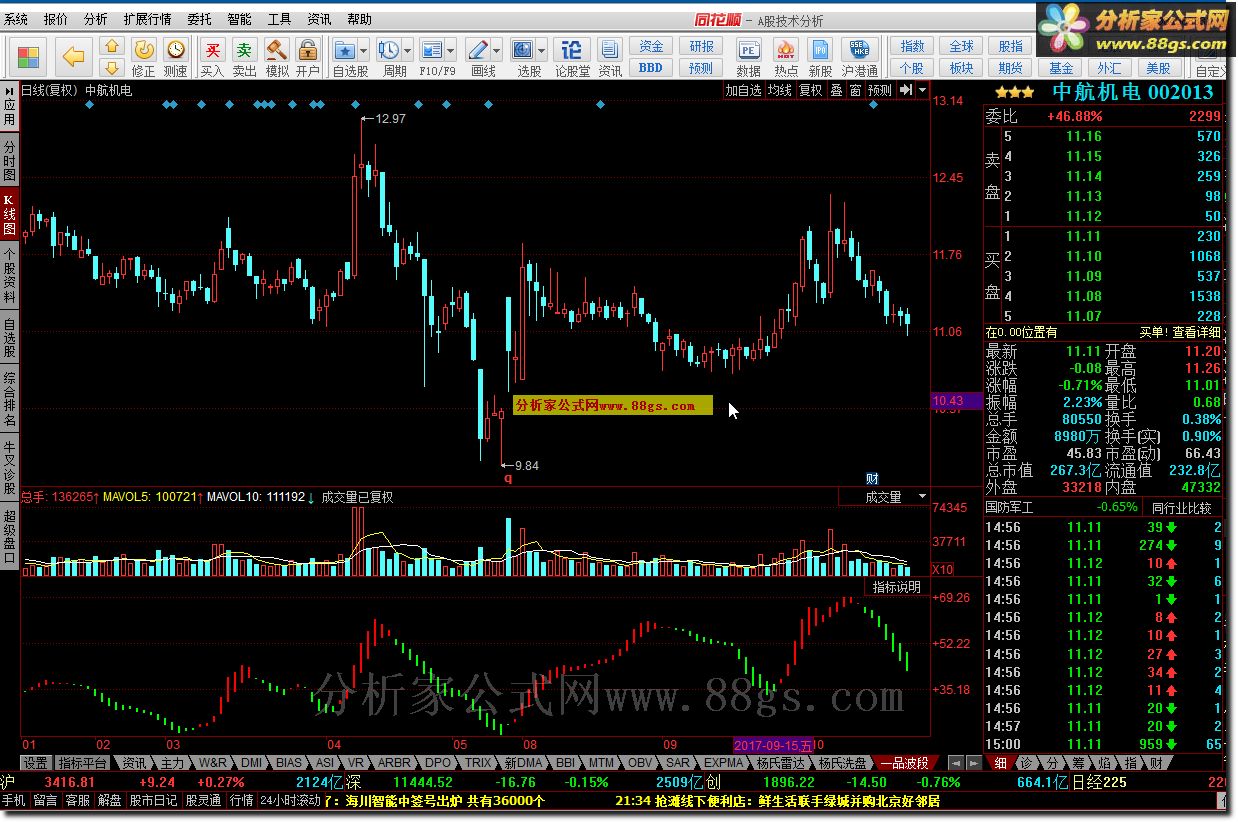The height and width of the screenshot is (822, 1238).
Task: Select the 画线 drawing pencil tool
Action: tap(478, 50)
